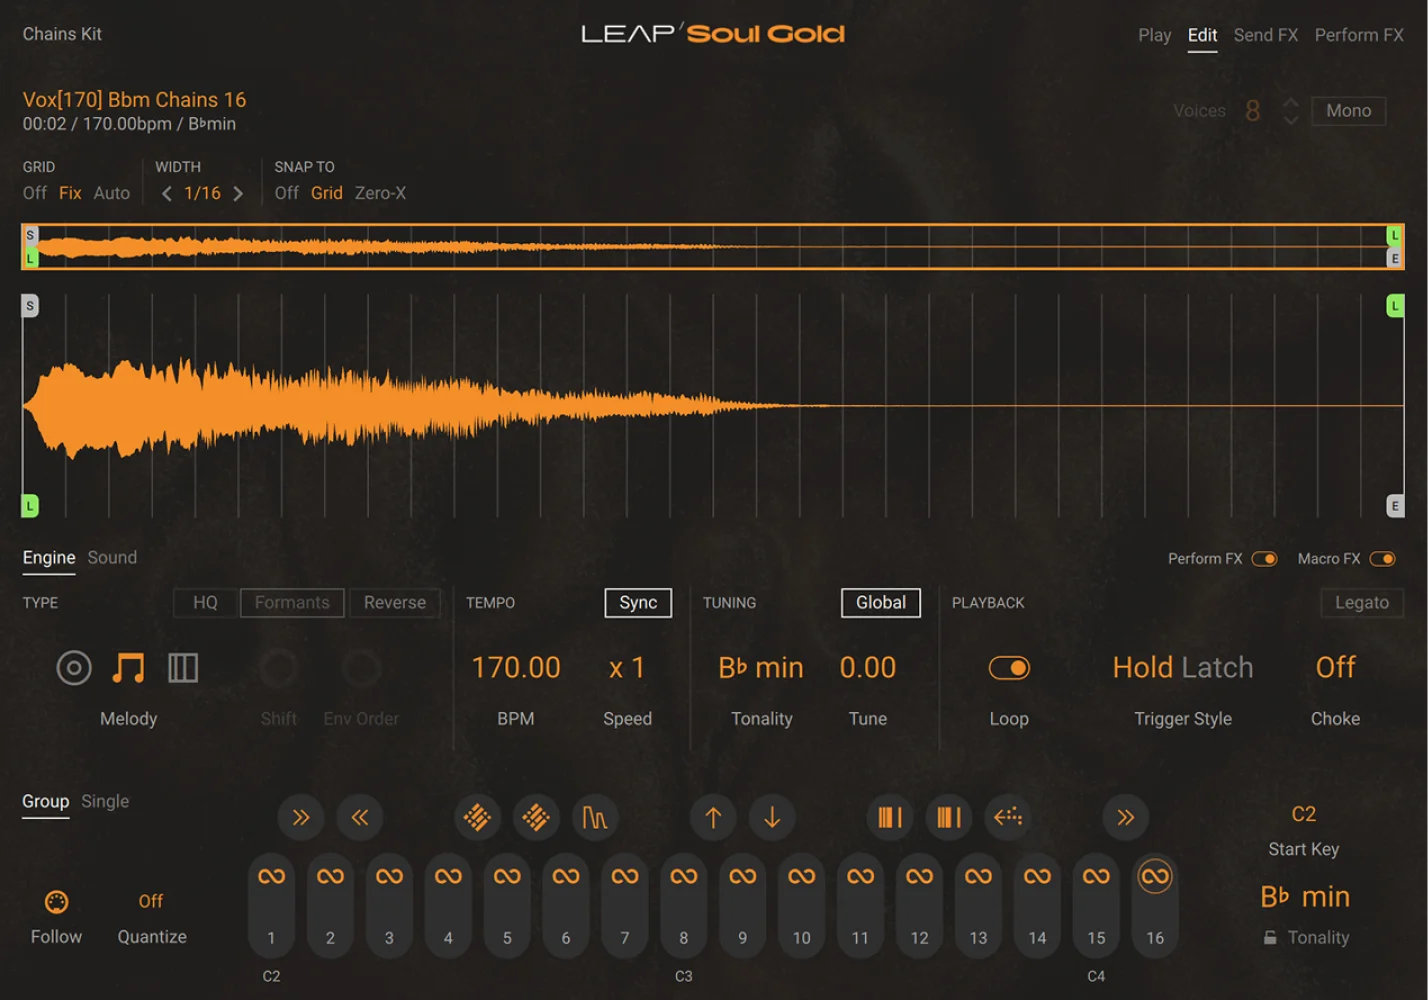The width and height of the screenshot is (1428, 1000).
Task: Select the slice engine type icon
Action: (184, 667)
